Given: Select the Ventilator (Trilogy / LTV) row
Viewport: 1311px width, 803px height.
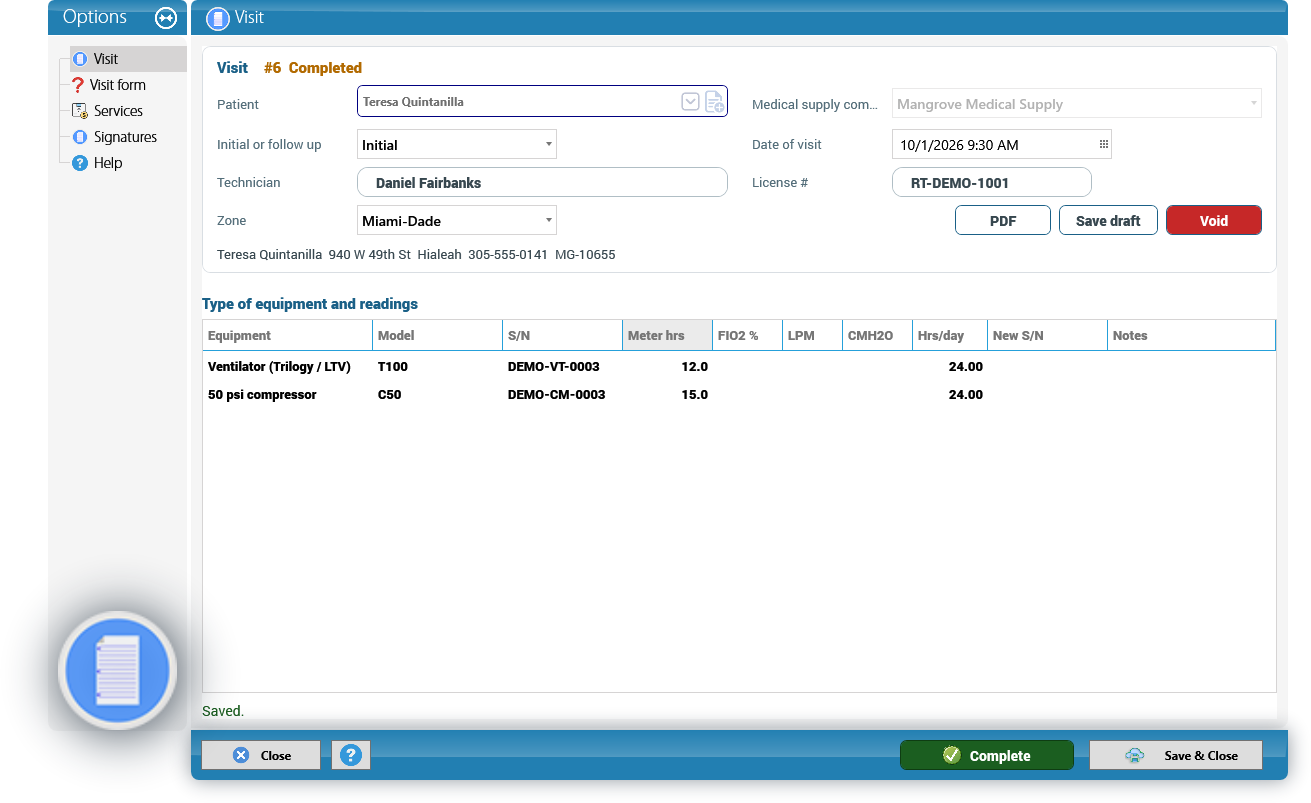Looking at the screenshot, I should pos(739,367).
